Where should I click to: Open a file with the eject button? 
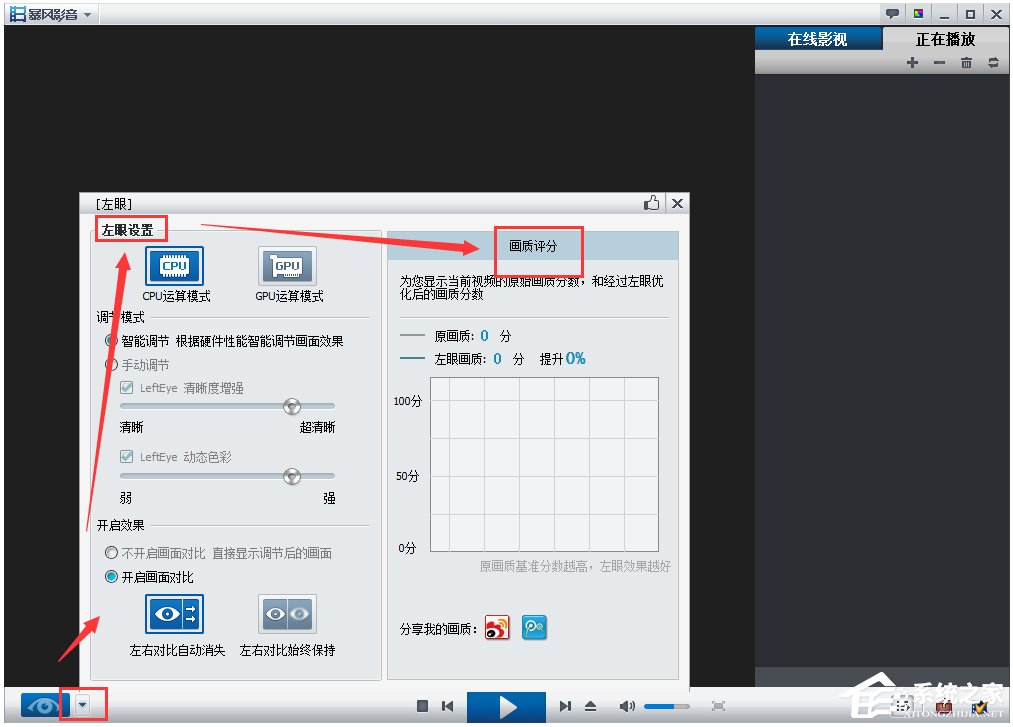590,706
